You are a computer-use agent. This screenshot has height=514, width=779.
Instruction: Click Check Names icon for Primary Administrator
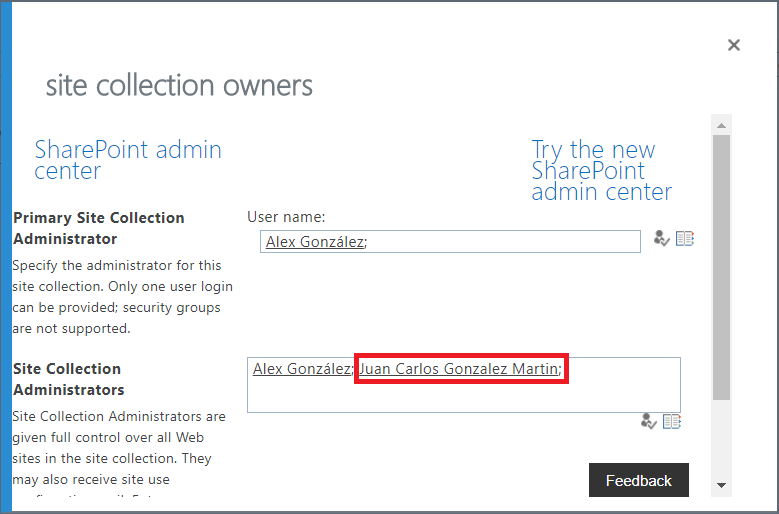(661, 239)
